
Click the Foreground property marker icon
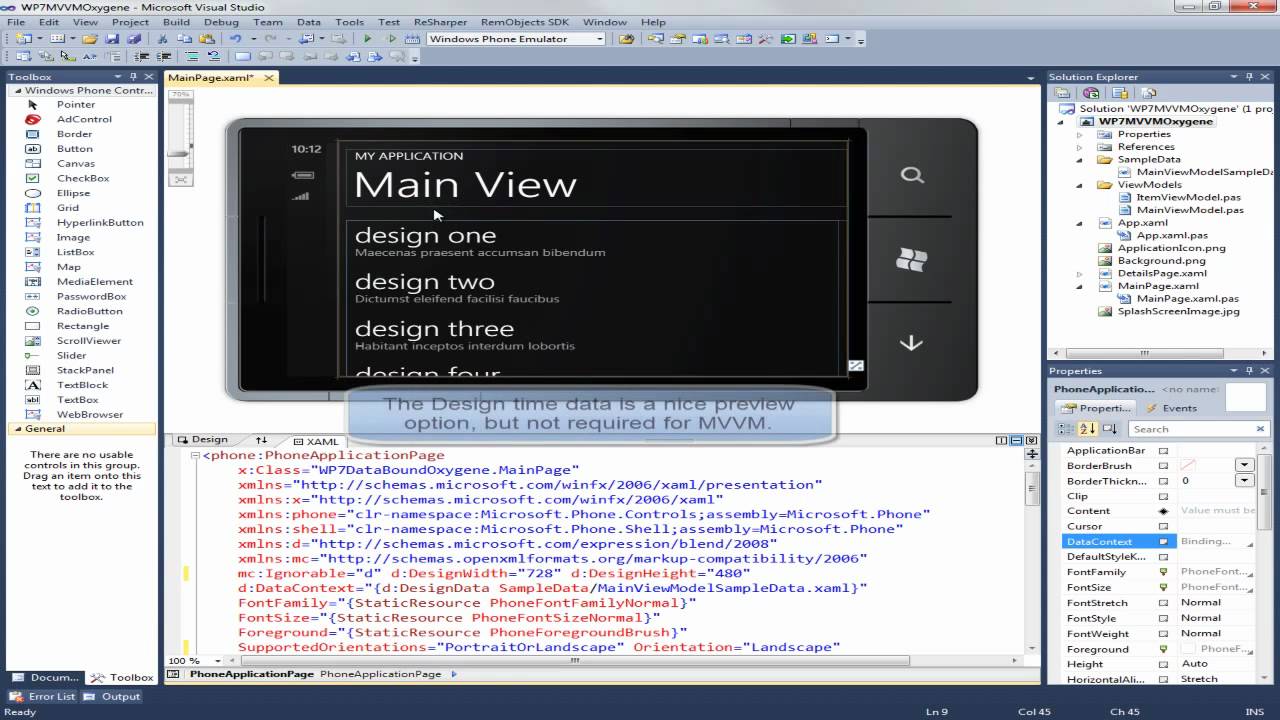pos(1163,649)
